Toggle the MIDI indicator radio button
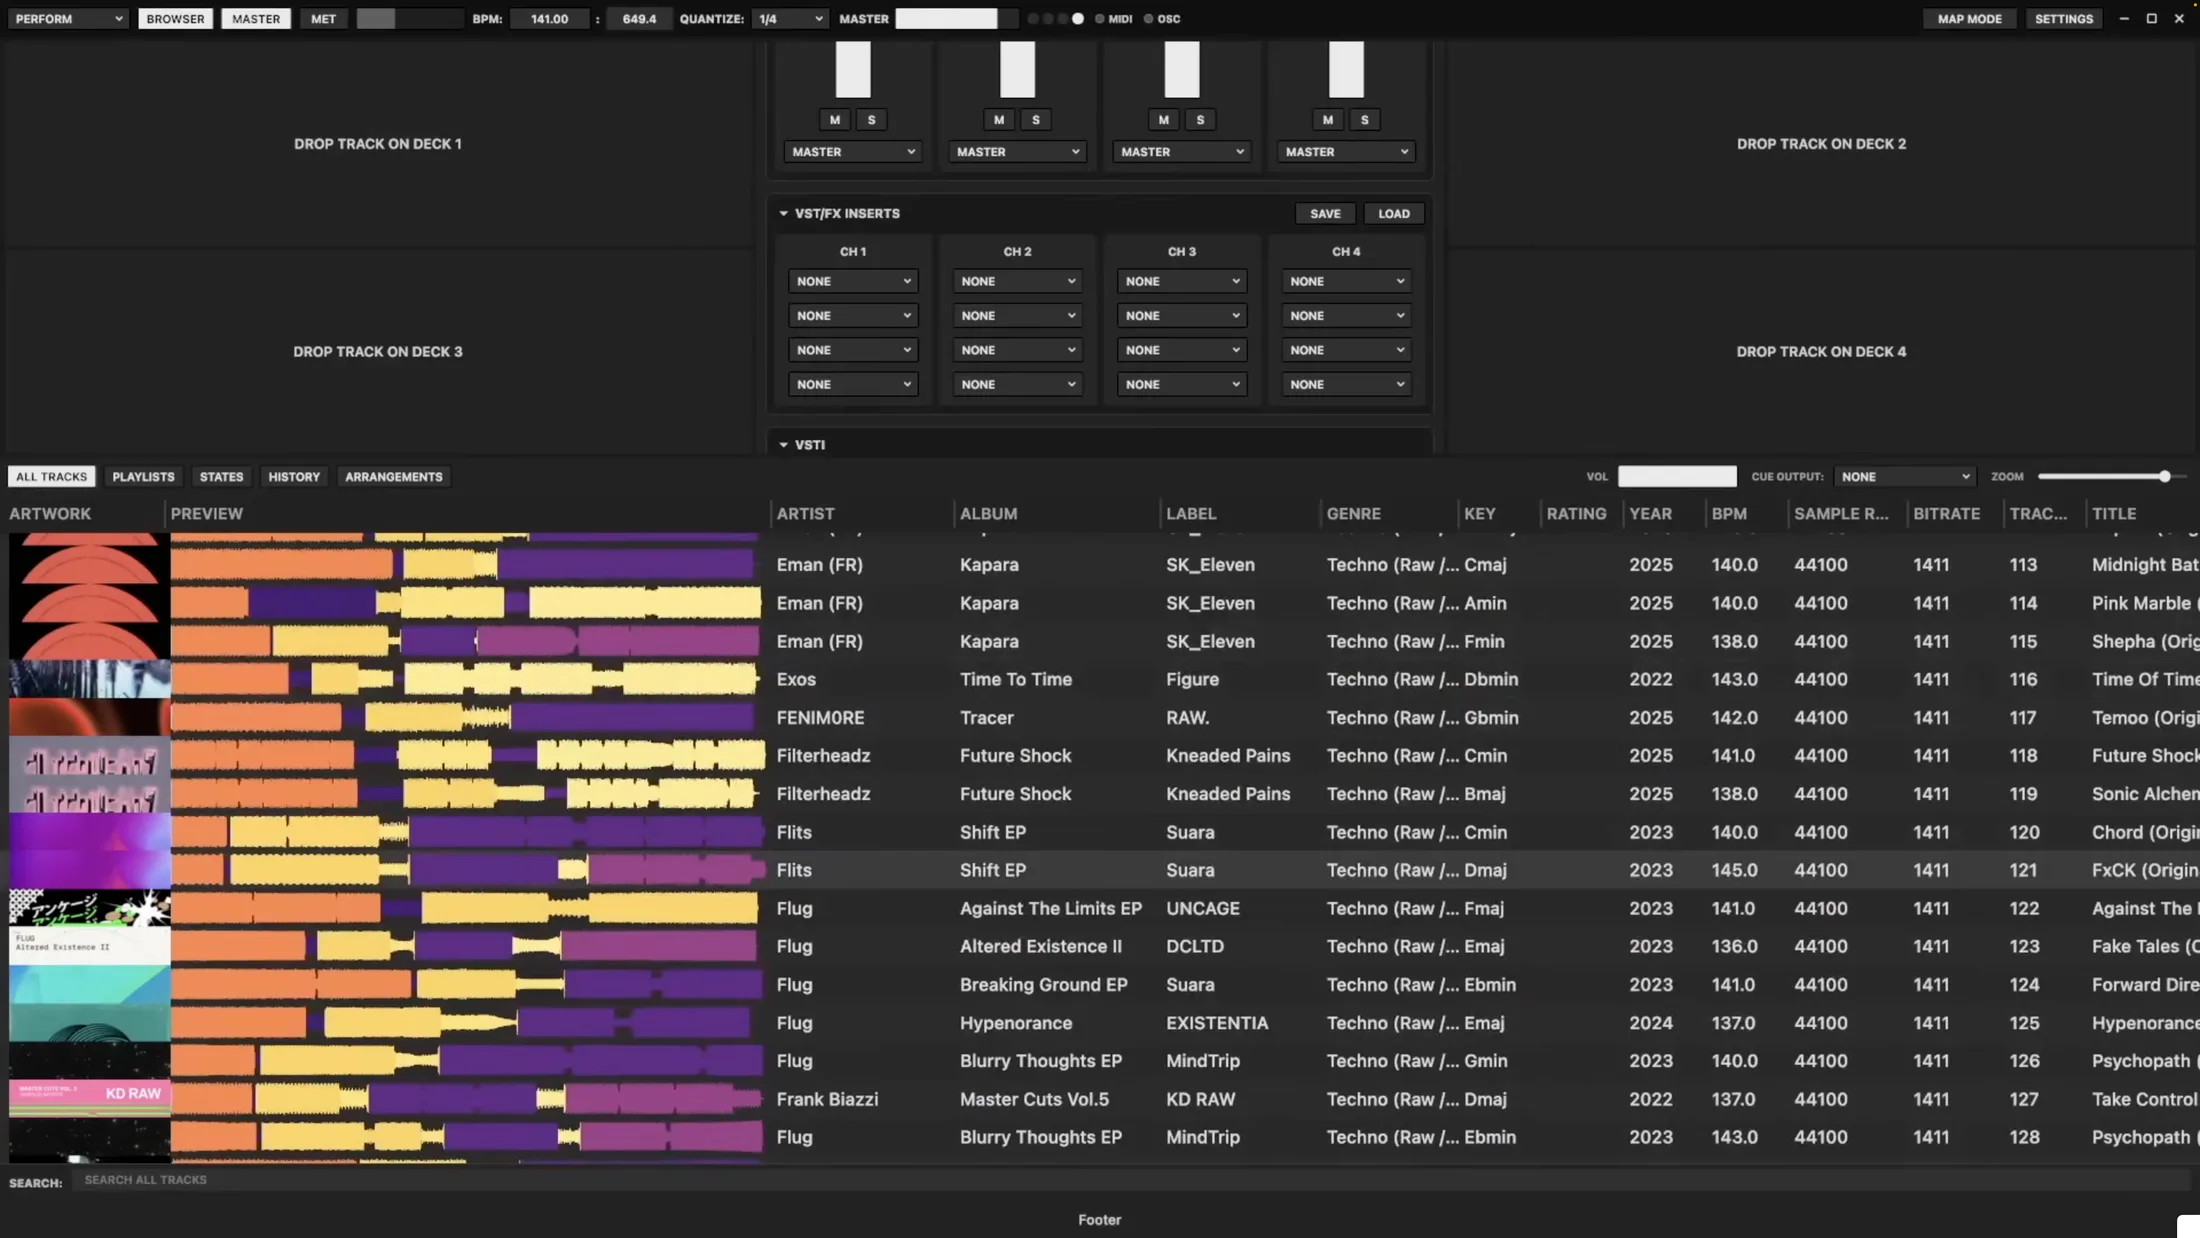The image size is (2200, 1238). (1100, 19)
